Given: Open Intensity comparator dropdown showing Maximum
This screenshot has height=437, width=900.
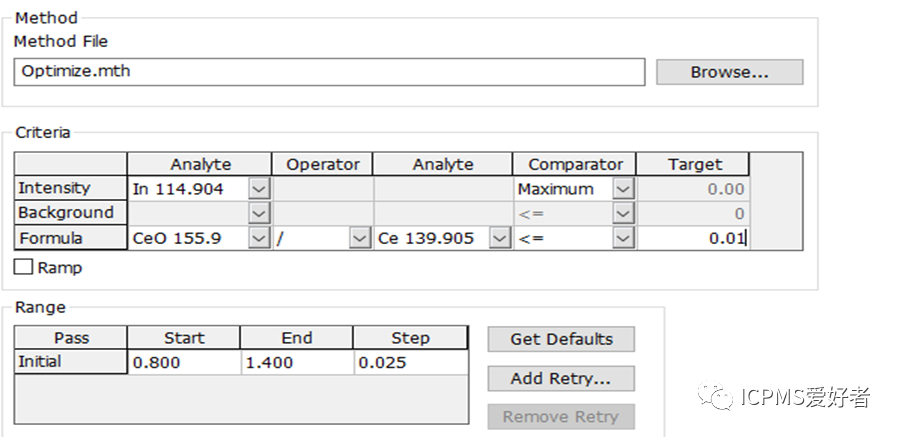Looking at the screenshot, I should pos(623,189).
